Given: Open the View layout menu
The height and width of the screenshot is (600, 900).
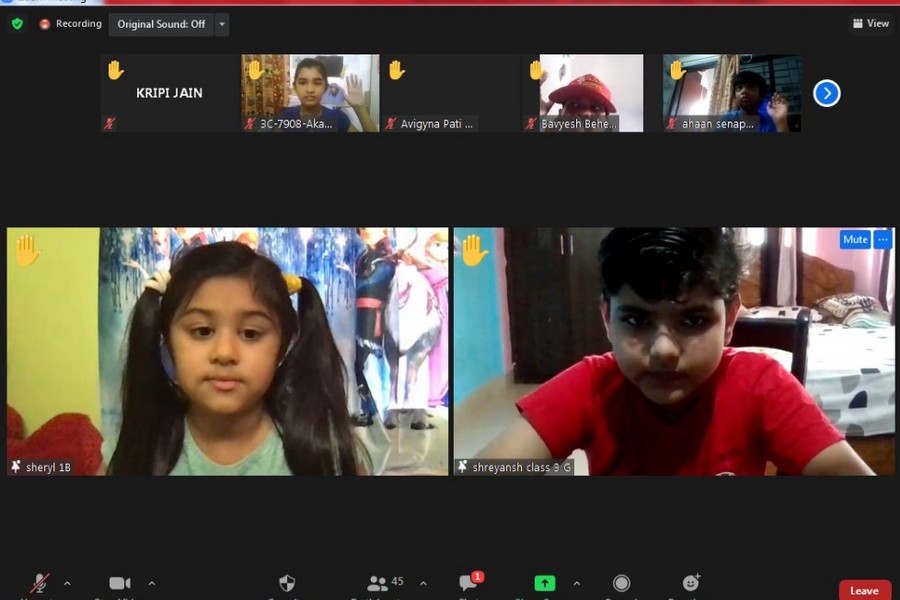Looking at the screenshot, I should pos(870,23).
